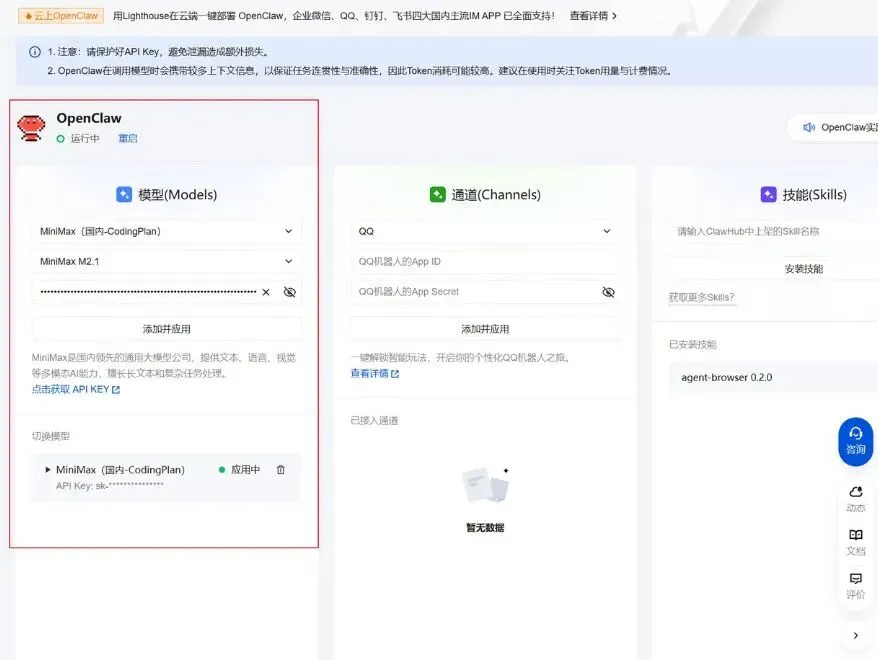Click the 云上OpenClaw orange tag
878x660 pixels.
pos(61,16)
